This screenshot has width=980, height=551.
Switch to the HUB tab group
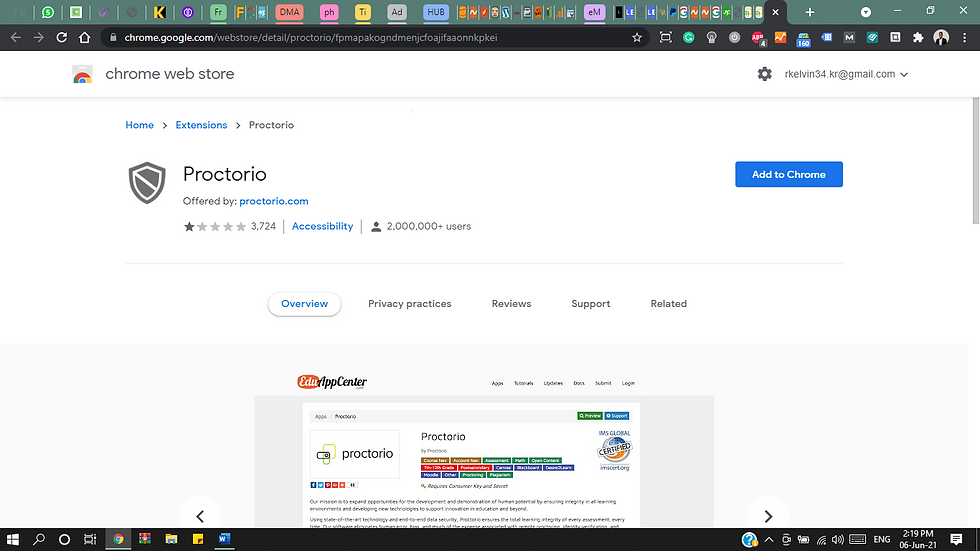click(436, 12)
